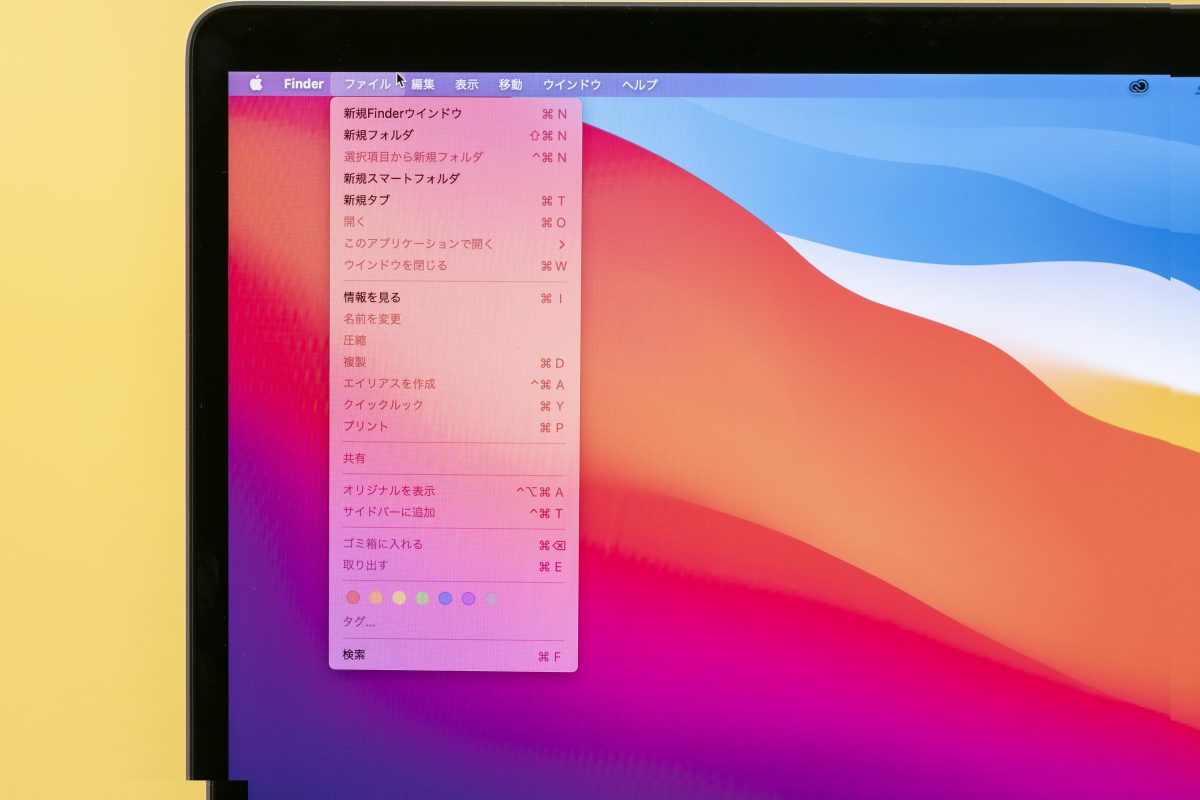
Task: Expand the このアプリケーションで開く submenu arrow
Action: pos(562,244)
